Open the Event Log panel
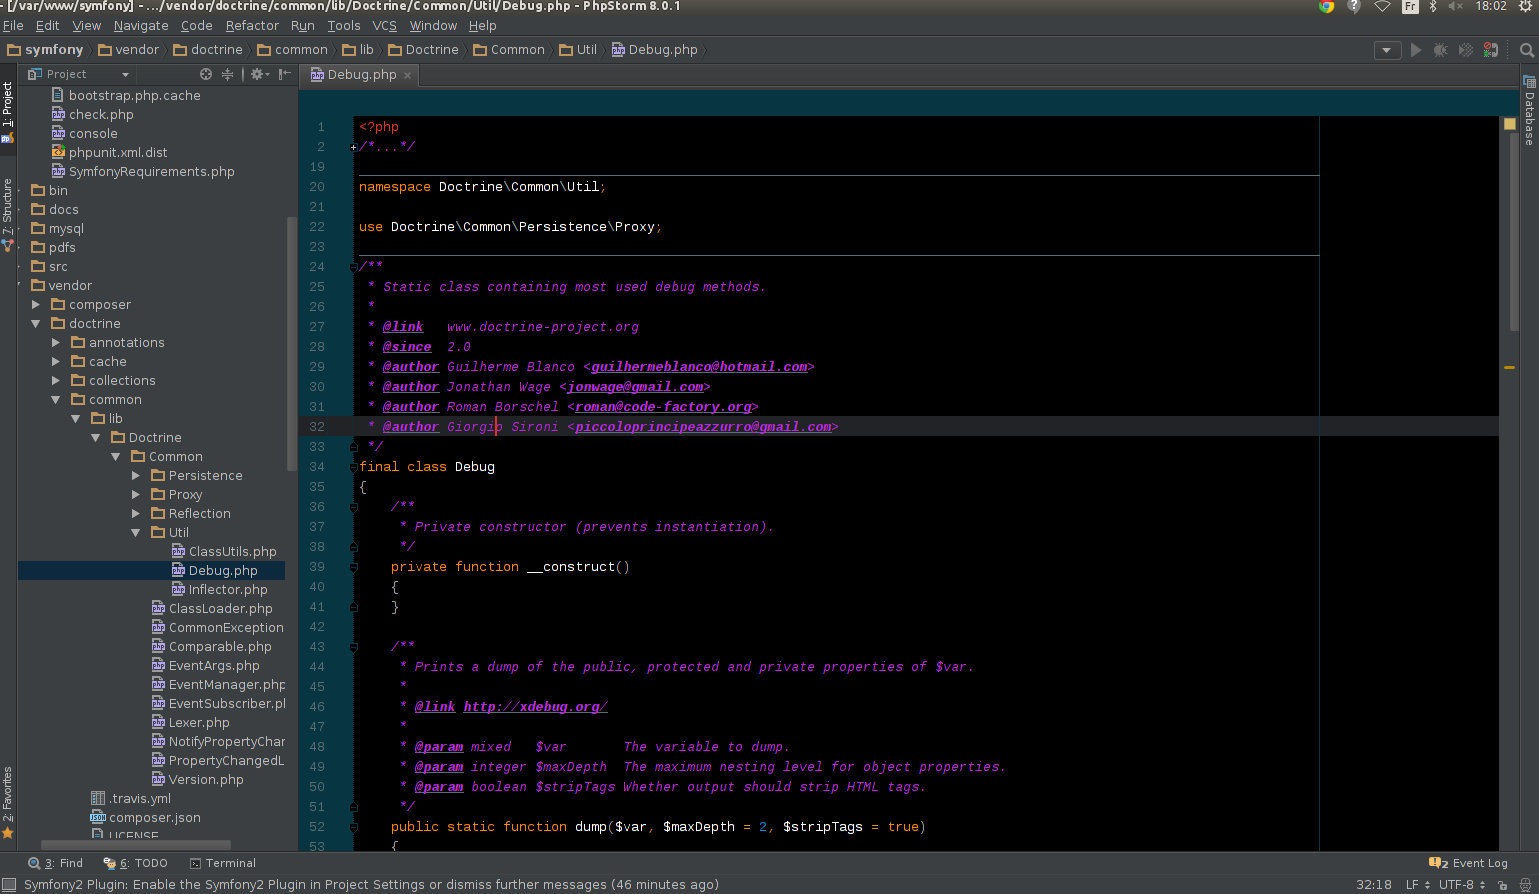1539x894 pixels. pyautogui.click(x=1468, y=863)
